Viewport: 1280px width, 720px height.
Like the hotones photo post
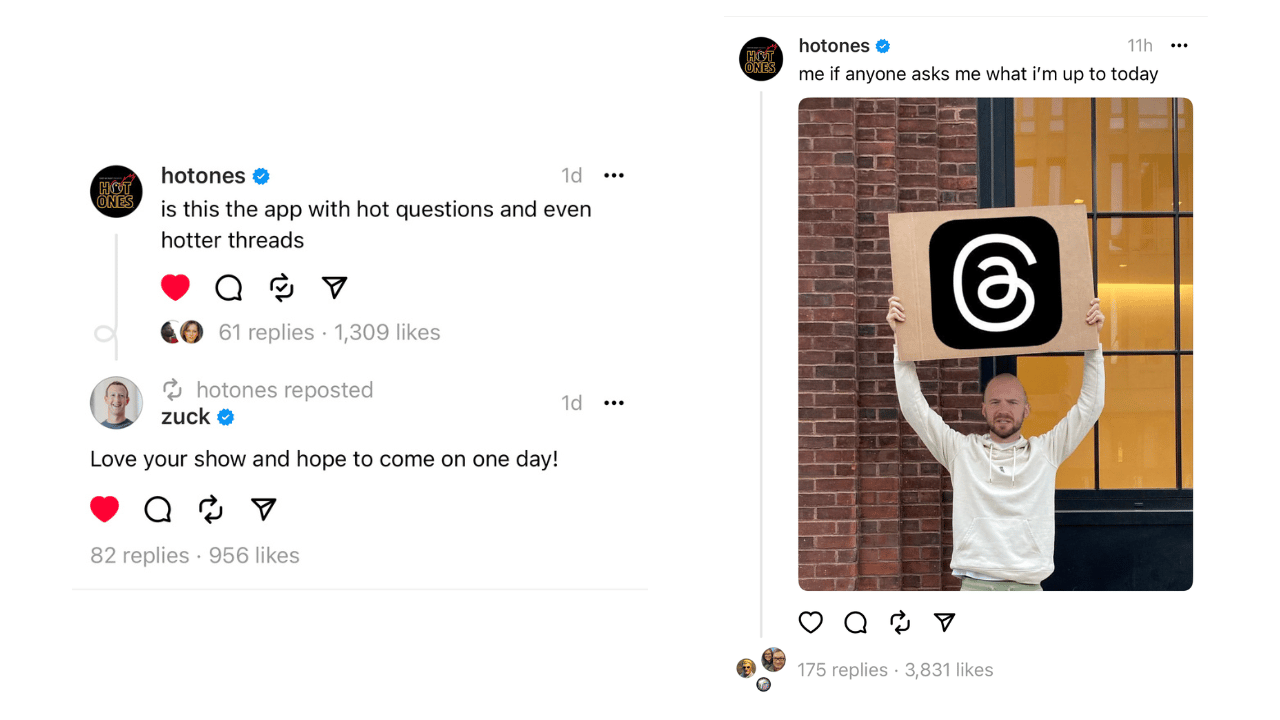tap(810, 623)
